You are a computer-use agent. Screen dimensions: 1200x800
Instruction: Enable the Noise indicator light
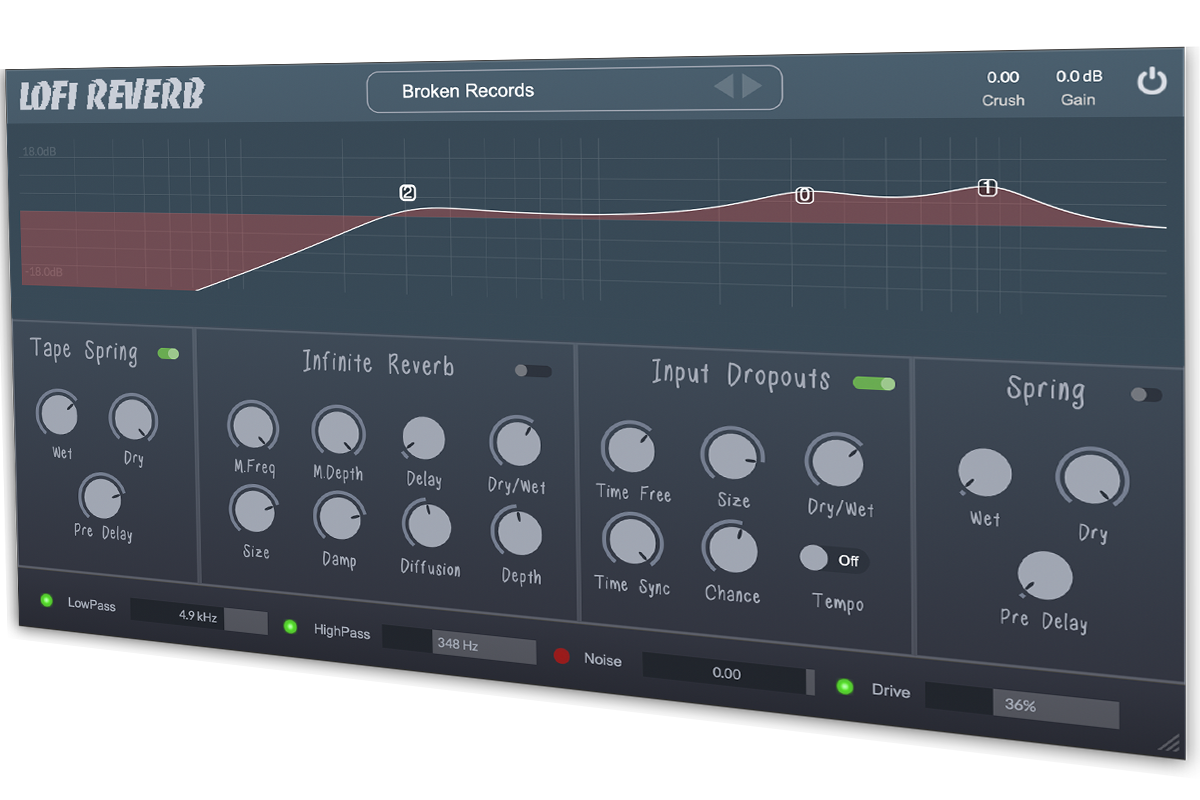[563, 659]
